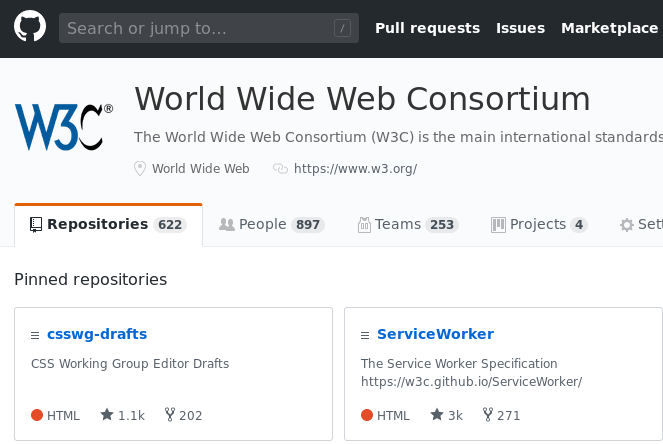Click the grabber icon beside csswg-drafts

pyautogui.click(x=36, y=335)
